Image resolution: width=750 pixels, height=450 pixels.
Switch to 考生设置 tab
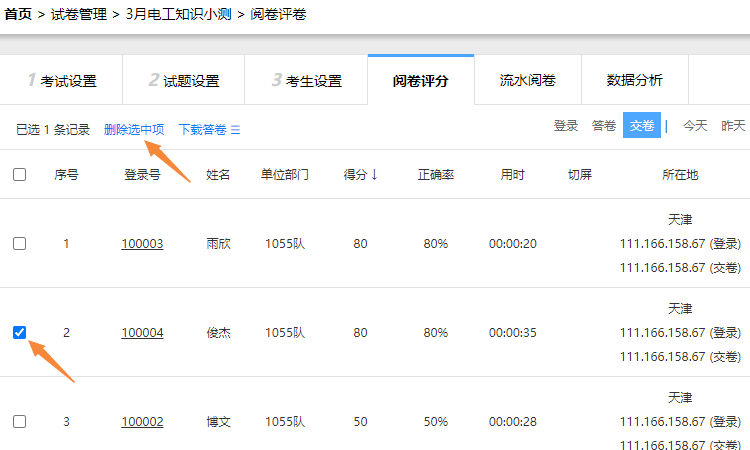[x=307, y=80]
